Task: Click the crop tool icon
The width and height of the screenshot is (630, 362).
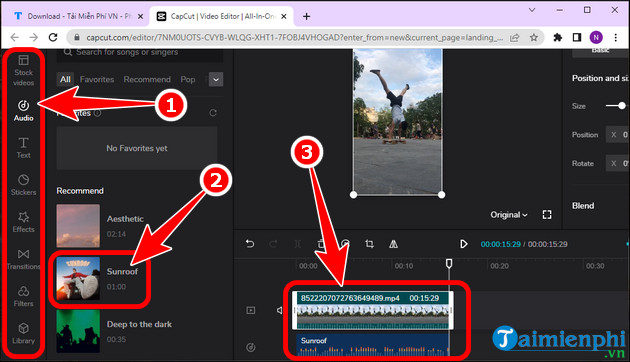Action: point(369,244)
